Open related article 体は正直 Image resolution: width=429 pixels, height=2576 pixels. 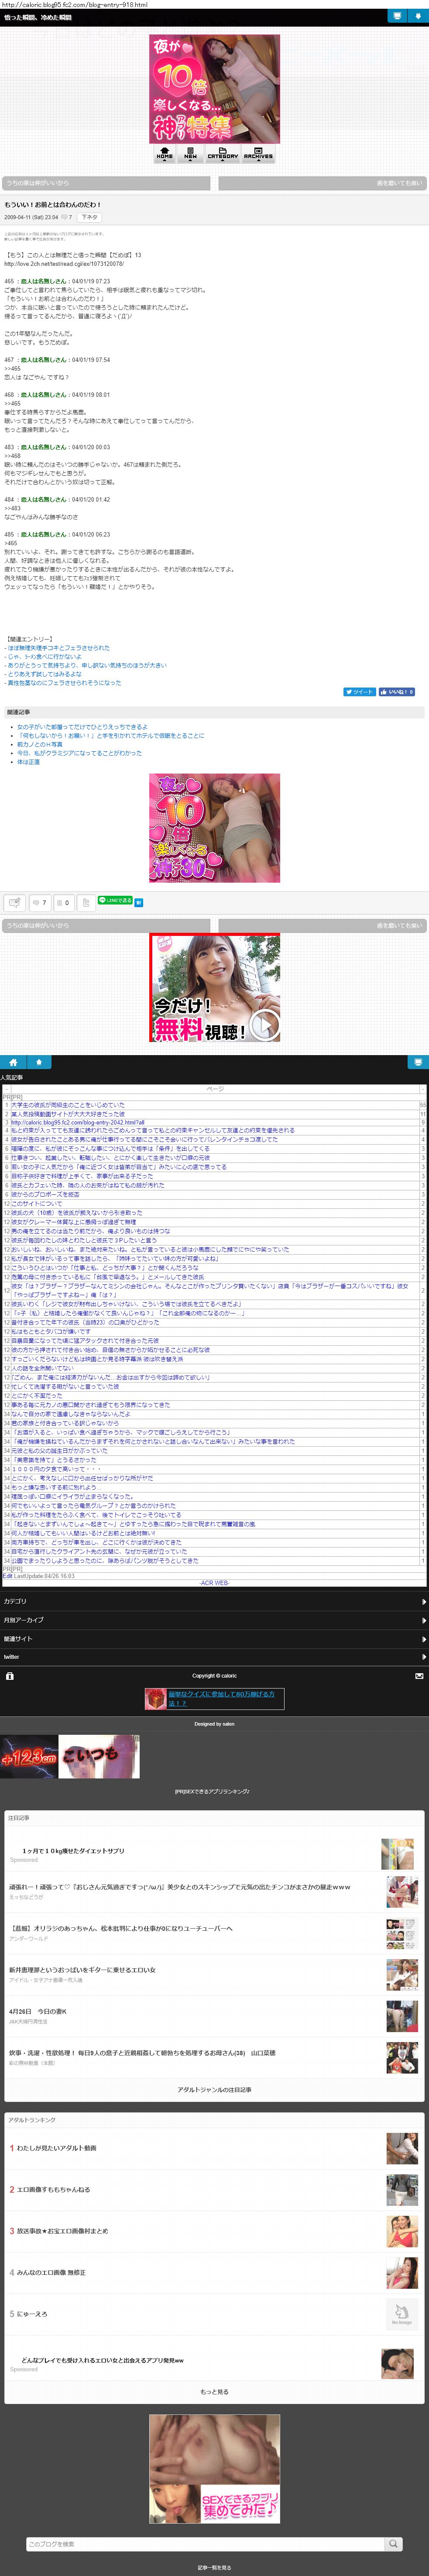[28, 762]
